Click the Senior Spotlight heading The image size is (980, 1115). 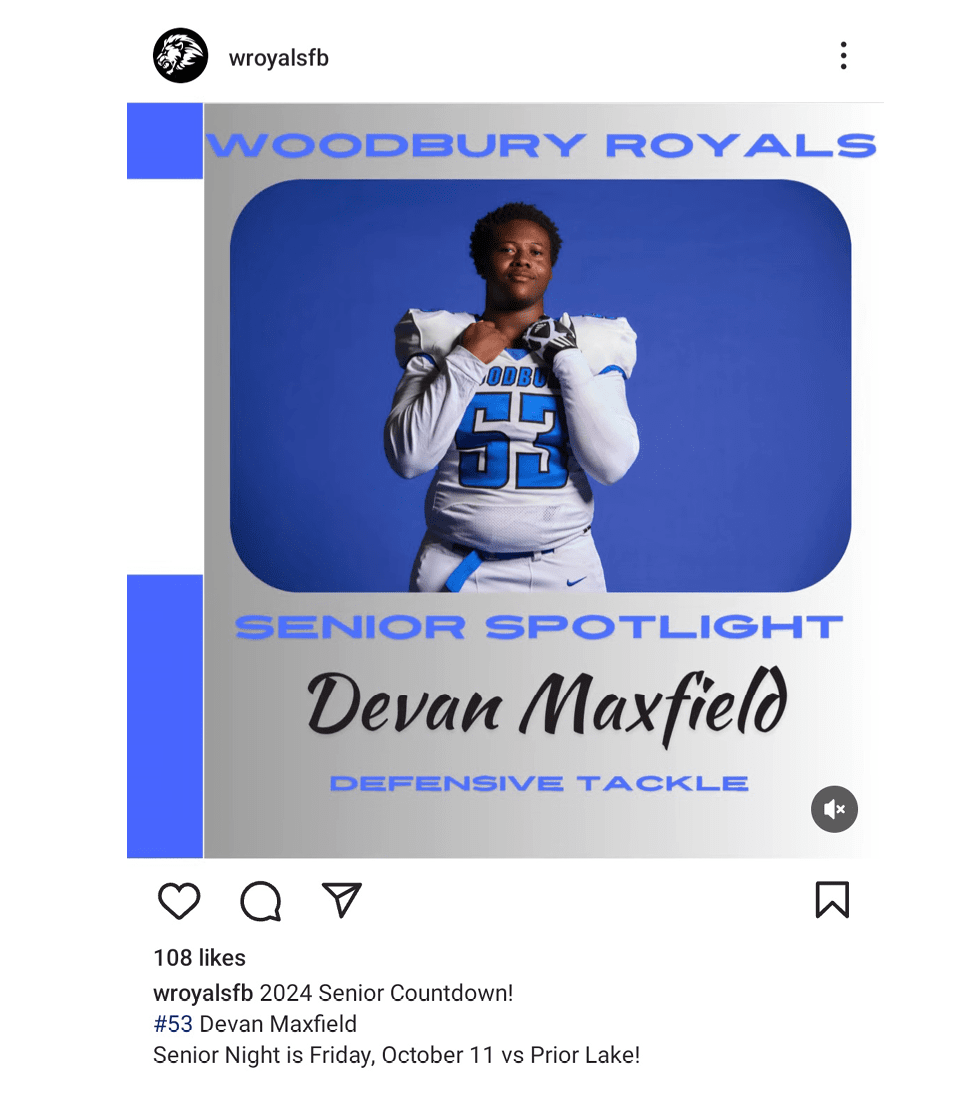(539, 627)
